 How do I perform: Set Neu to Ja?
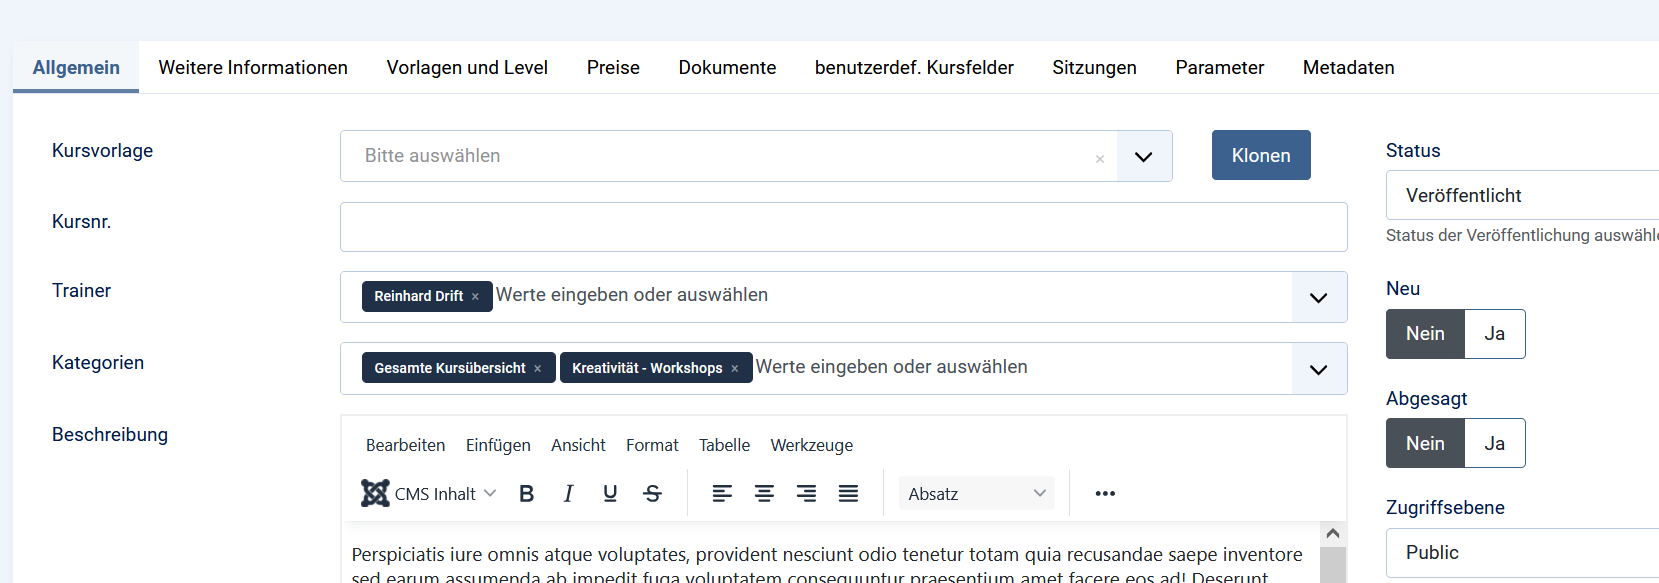1494,334
